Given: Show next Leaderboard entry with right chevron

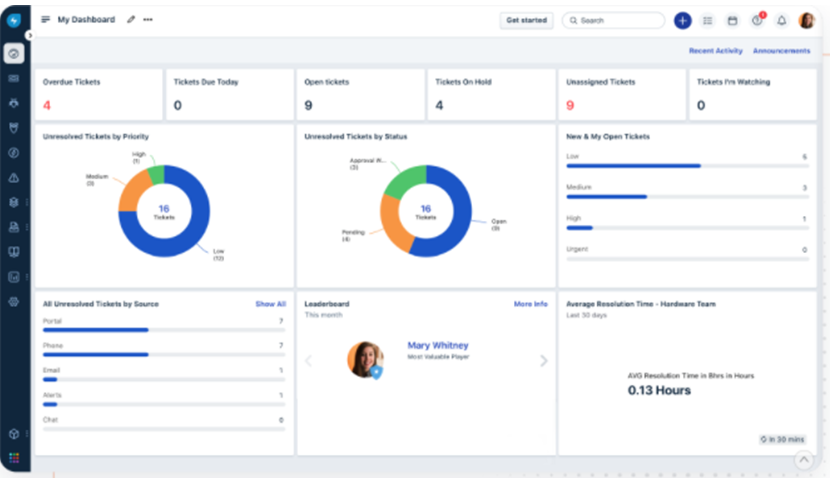Looking at the screenshot, I should click(x=544, y=361).
